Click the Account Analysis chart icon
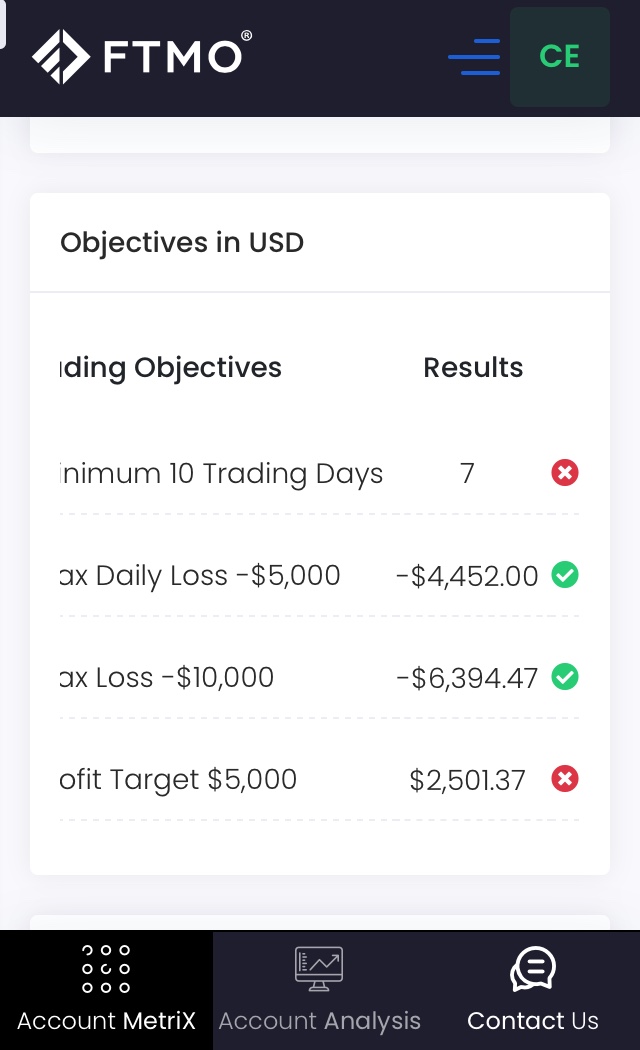Screen dimensions: 640x1050 [x=319, y=968]
